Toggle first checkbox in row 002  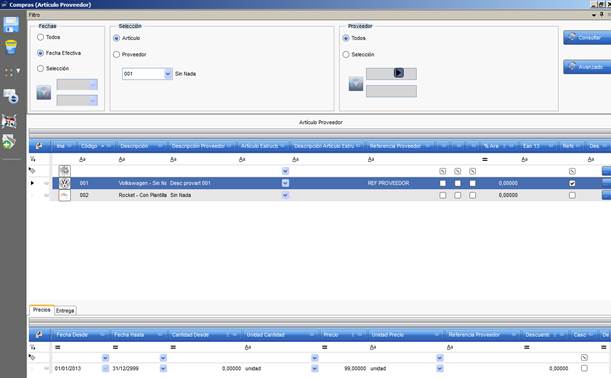coord(443,195)
